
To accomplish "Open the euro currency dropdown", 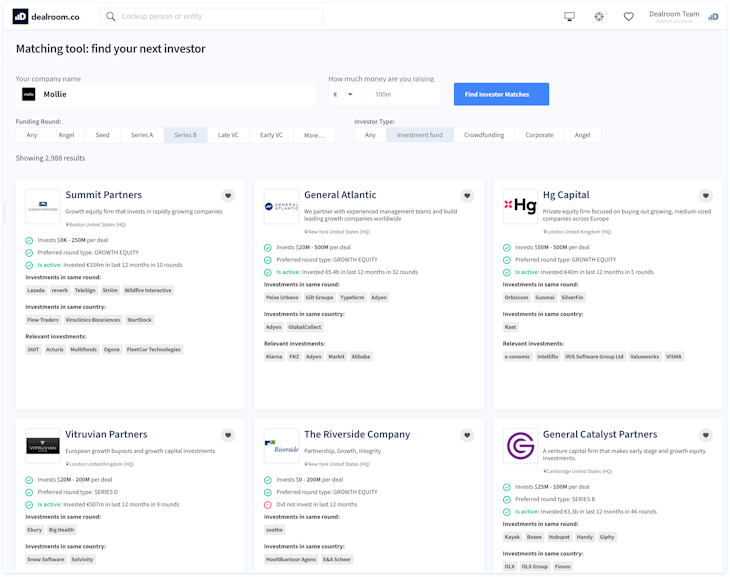I will pyautogui.click(x=343, y=95).
